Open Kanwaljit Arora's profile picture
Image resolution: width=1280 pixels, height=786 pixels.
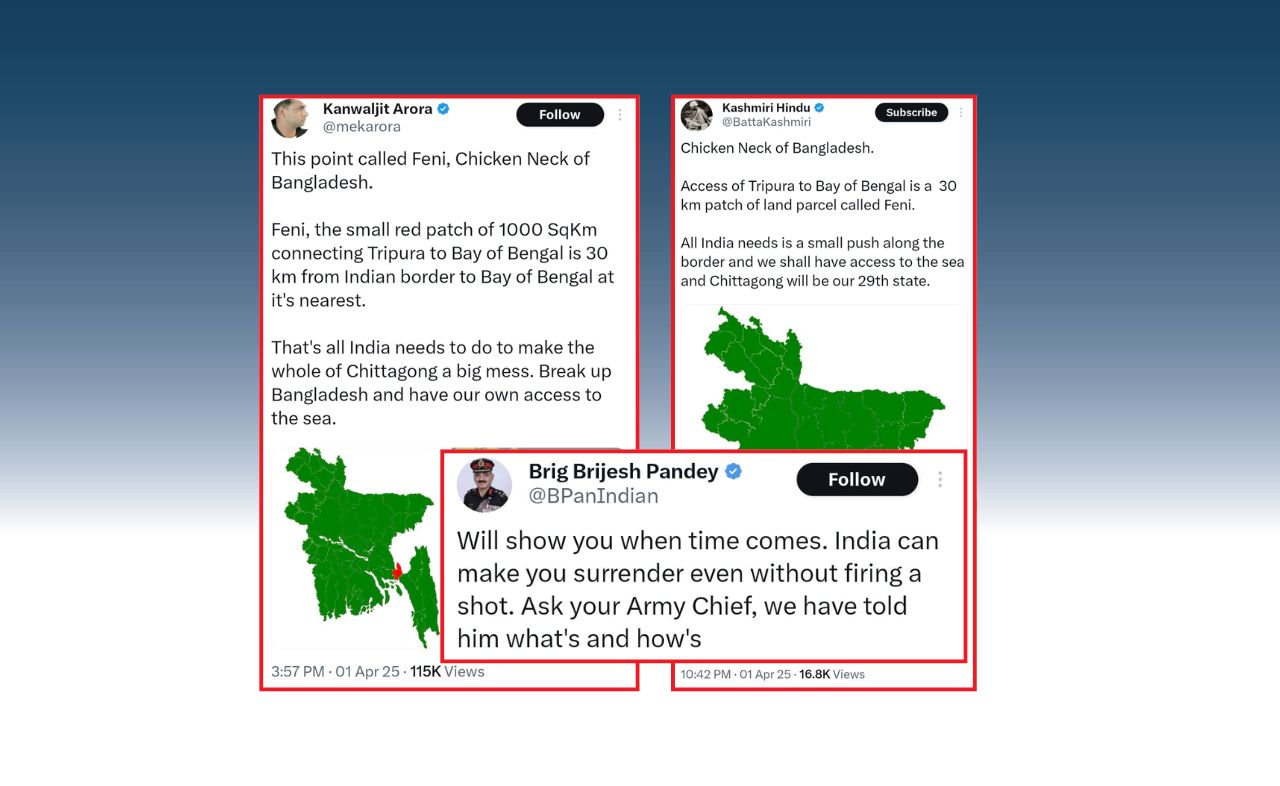[290, 118]
